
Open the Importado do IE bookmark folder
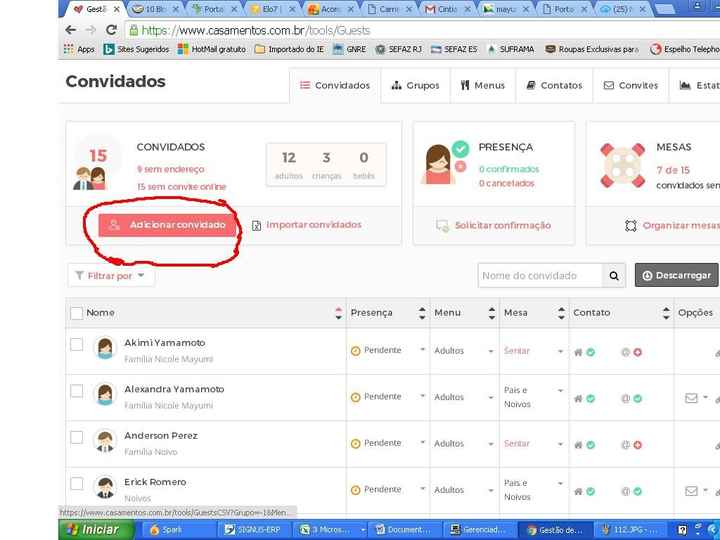(x=289, y=49)
